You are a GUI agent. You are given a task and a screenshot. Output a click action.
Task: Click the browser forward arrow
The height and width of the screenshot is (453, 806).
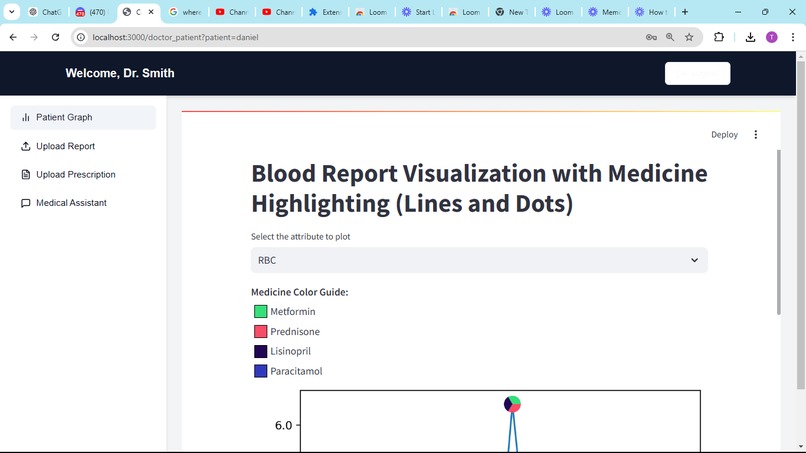tap(34, 37)
